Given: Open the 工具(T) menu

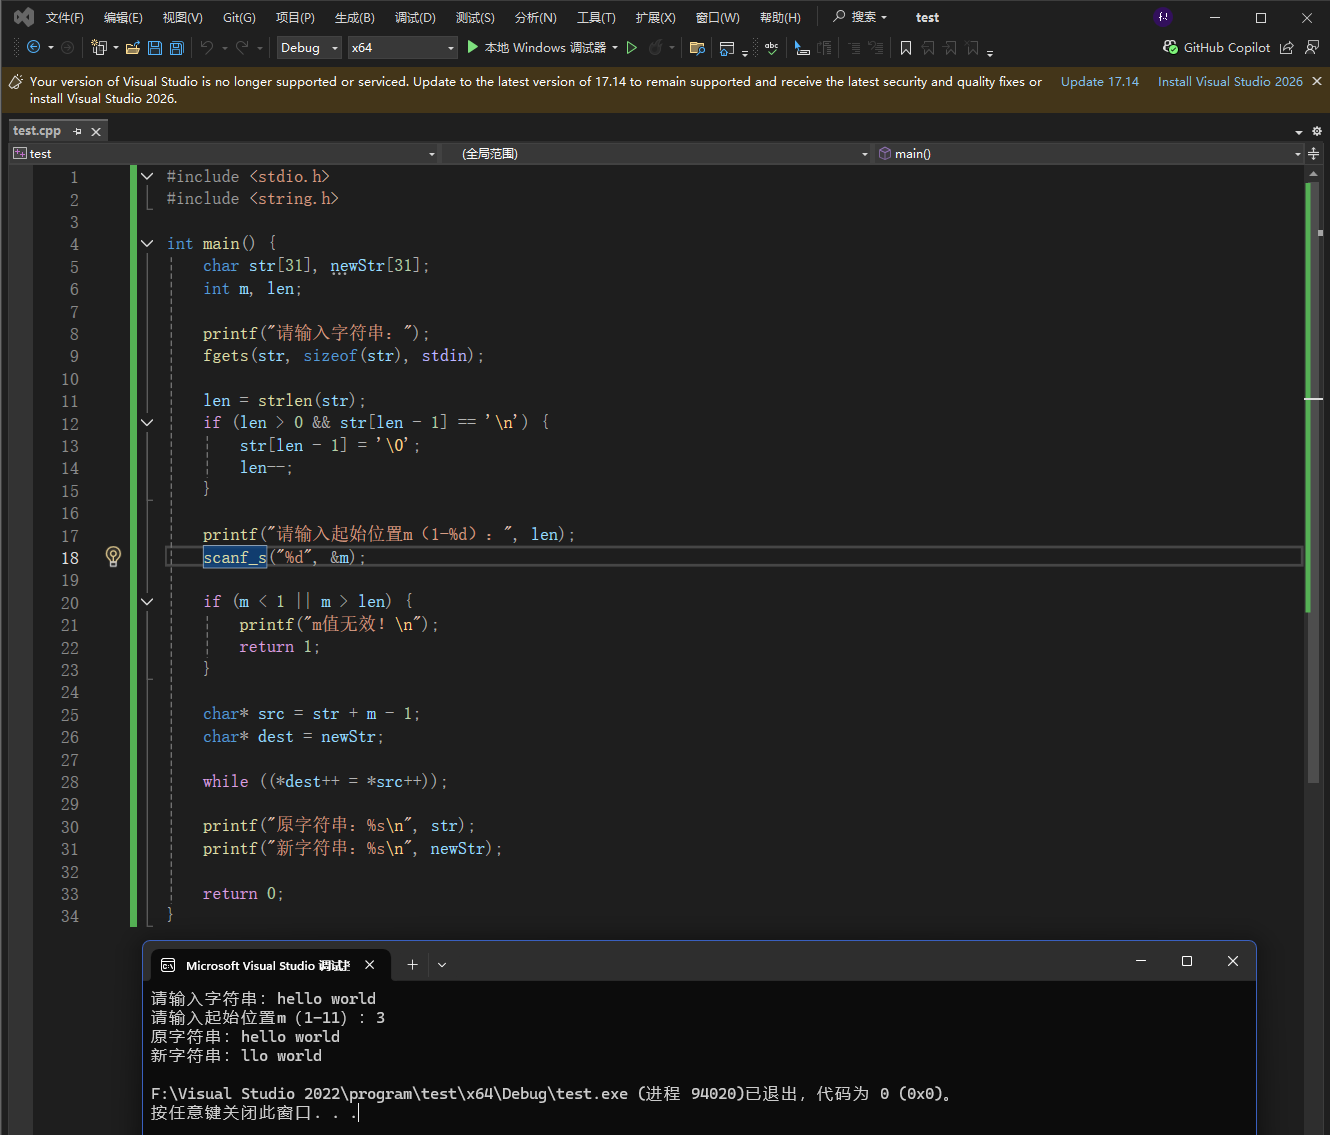Looking at the screenshot, I should pos(596,17).
